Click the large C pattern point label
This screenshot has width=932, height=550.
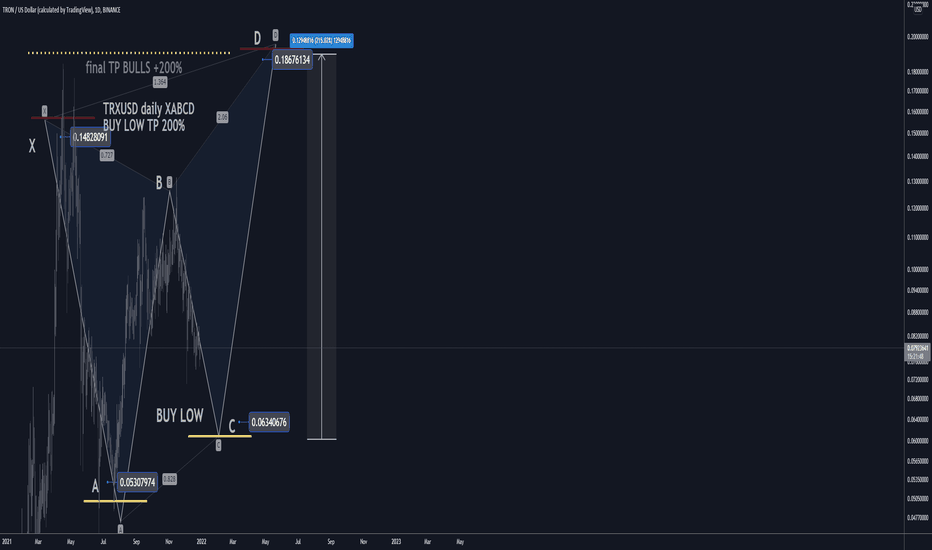(x=232, y=426)
